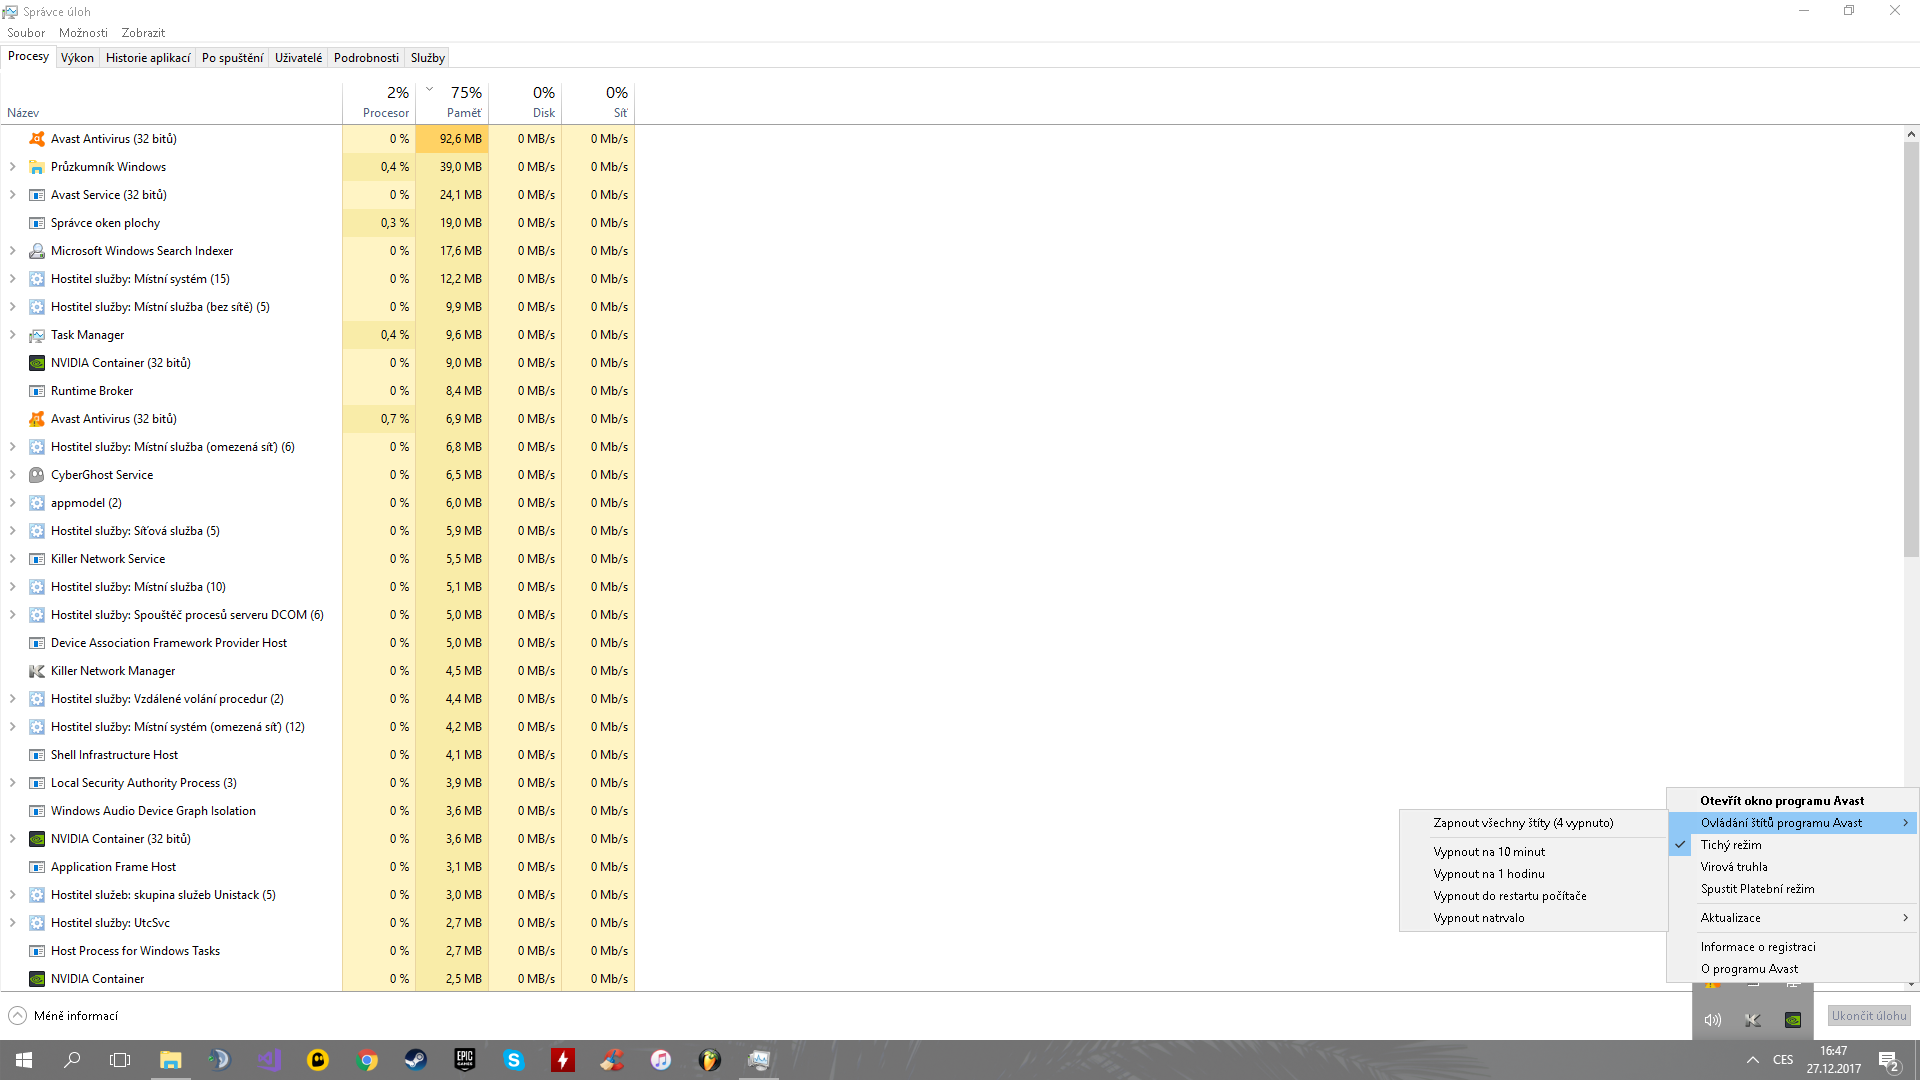
Task: Click the Task Manager process row icon
Action: [x=37, y=335]
